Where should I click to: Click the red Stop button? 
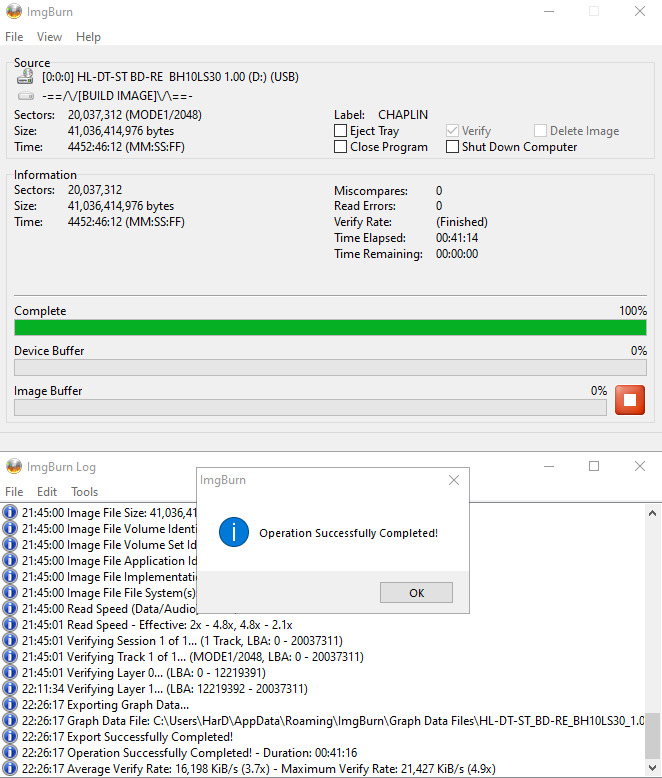pyautogui.click(x=630, y=399)
